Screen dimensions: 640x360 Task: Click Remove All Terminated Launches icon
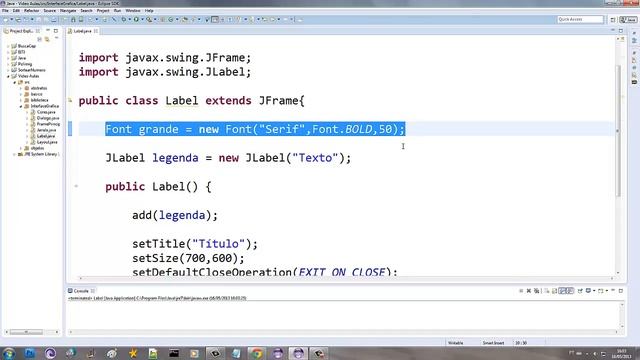[x=537, y=291]
